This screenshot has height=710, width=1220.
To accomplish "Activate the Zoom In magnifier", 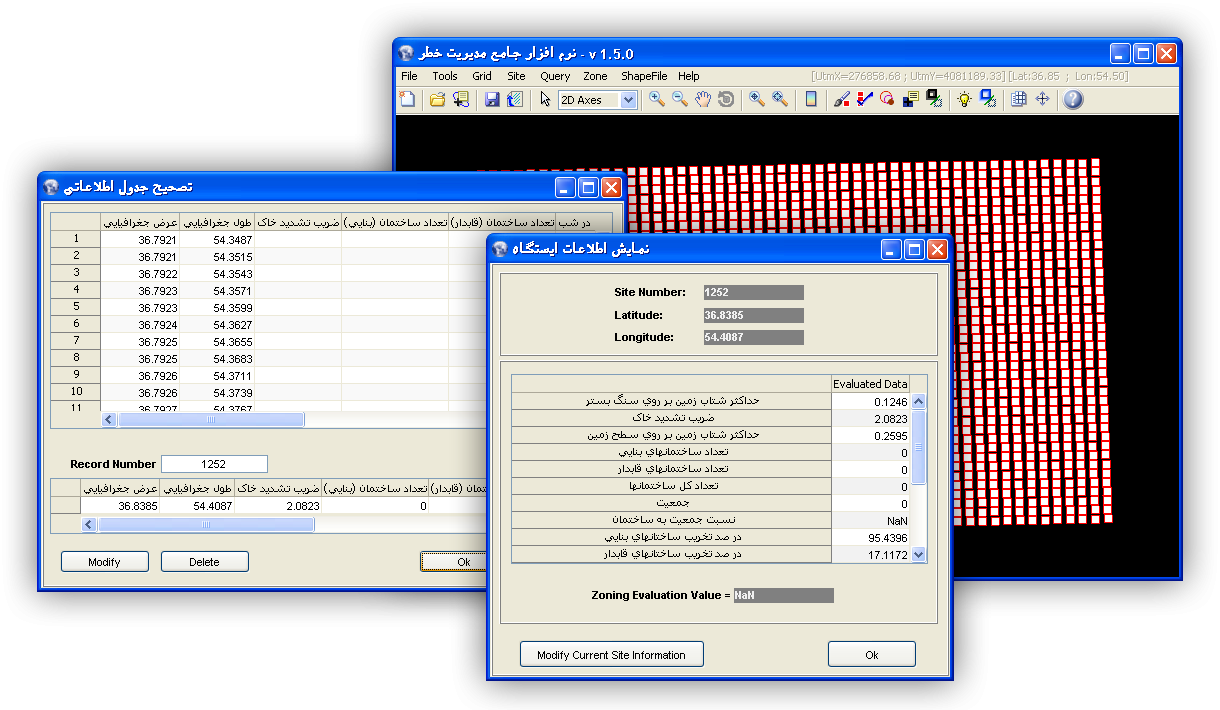I will (656, 99).
